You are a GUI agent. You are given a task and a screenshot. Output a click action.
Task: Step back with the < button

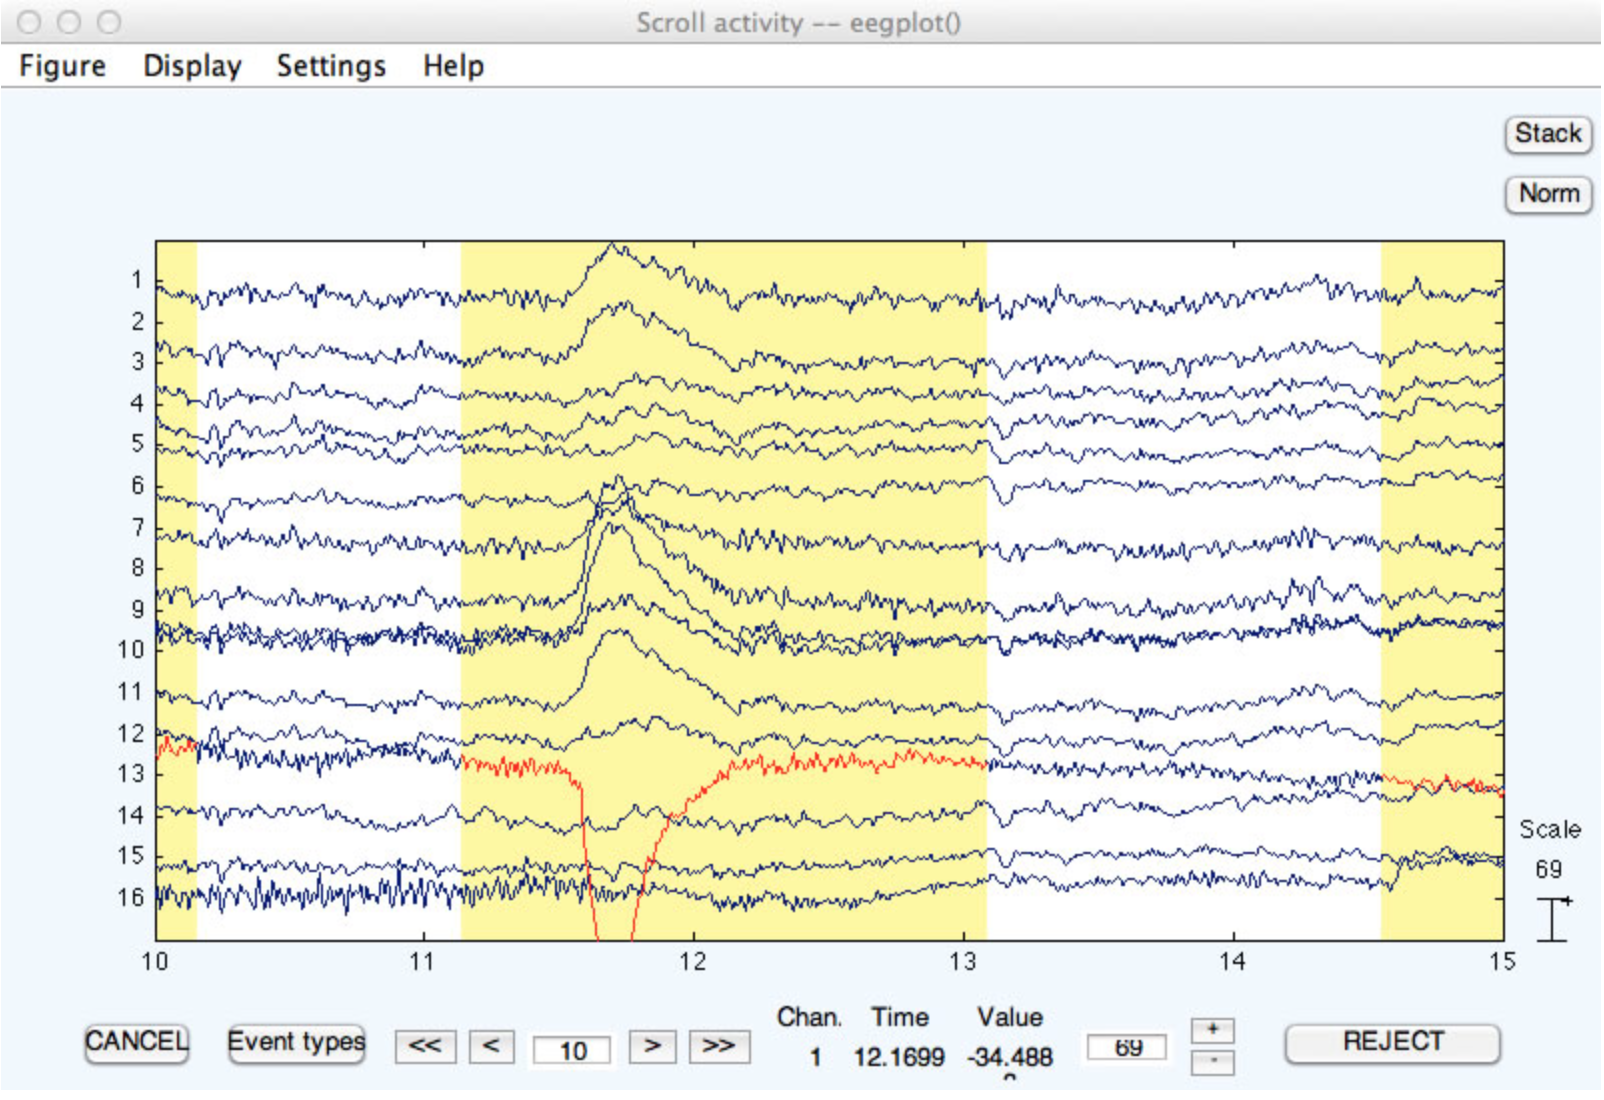pyautogui.click(x=491, y=1046)
